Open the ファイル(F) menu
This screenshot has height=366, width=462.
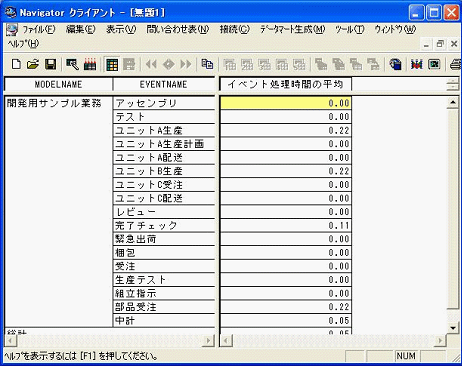pos(39,29)
